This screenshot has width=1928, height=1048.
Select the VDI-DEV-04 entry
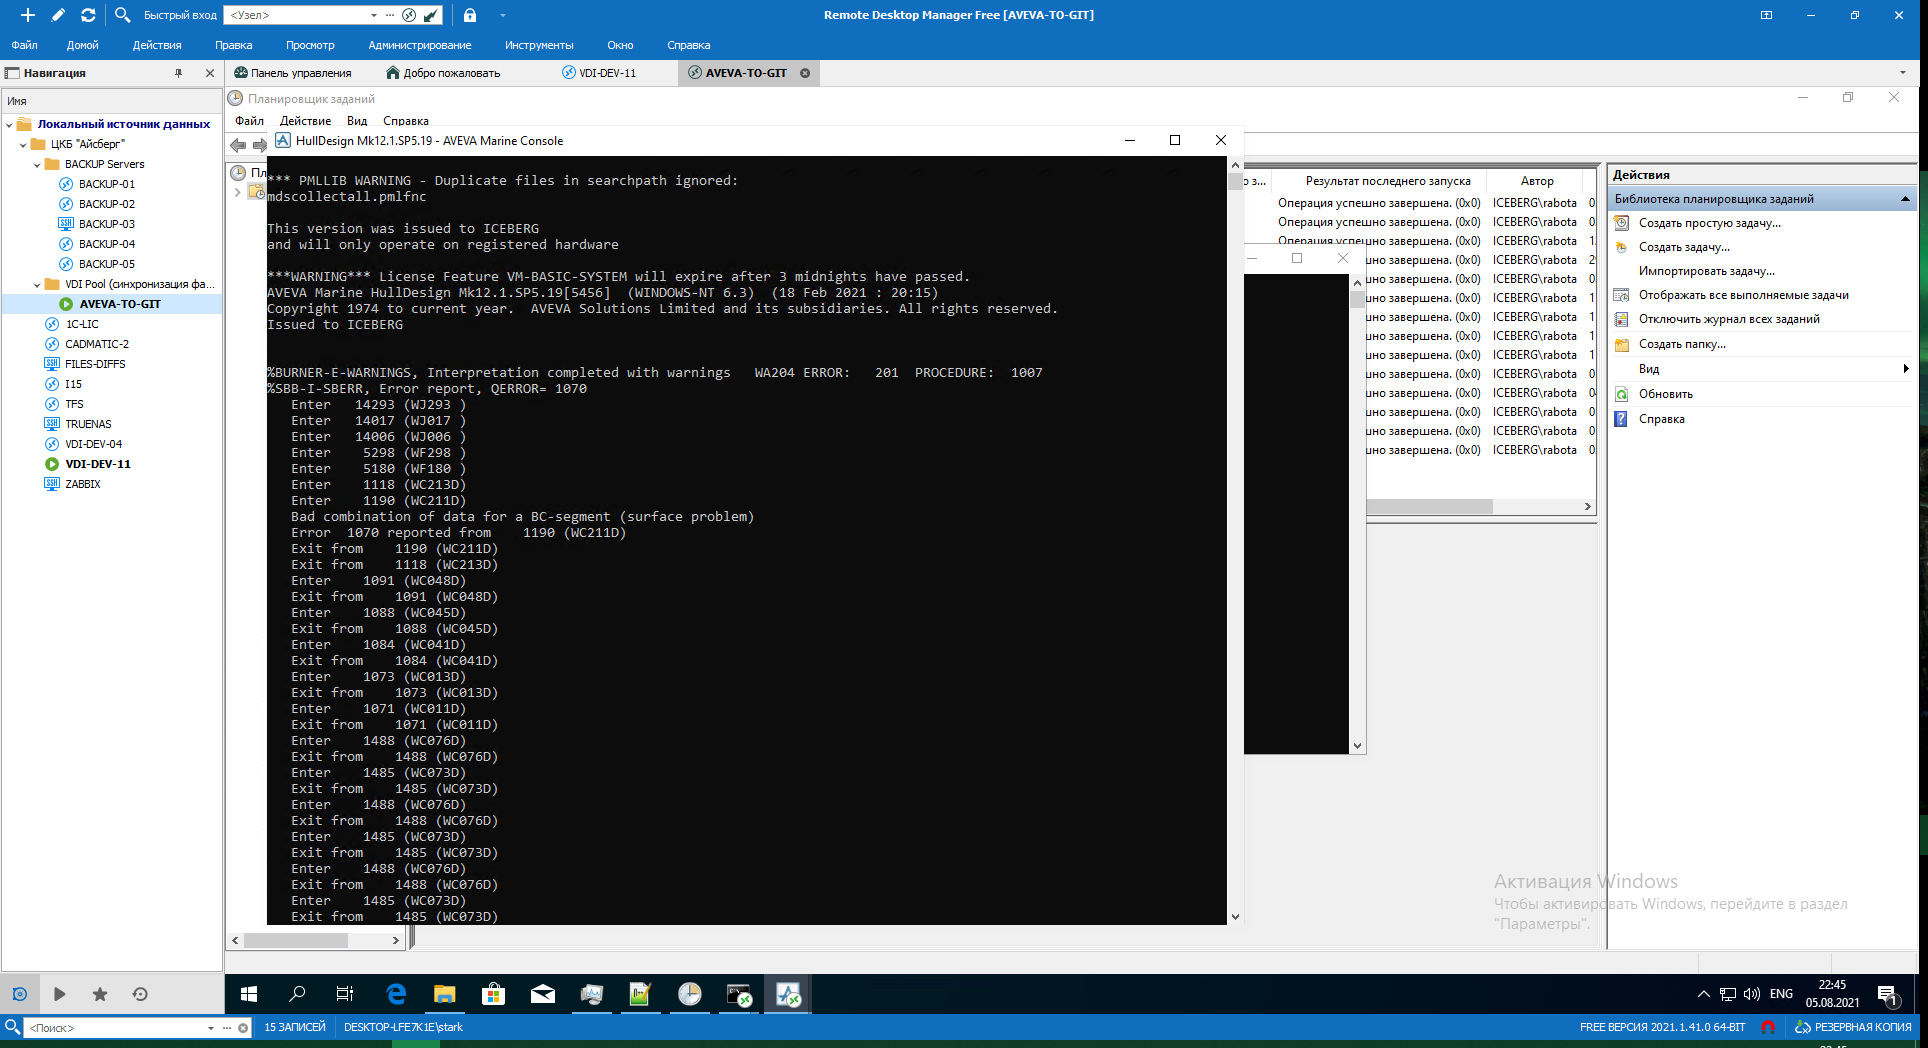(x=93, y=444)
